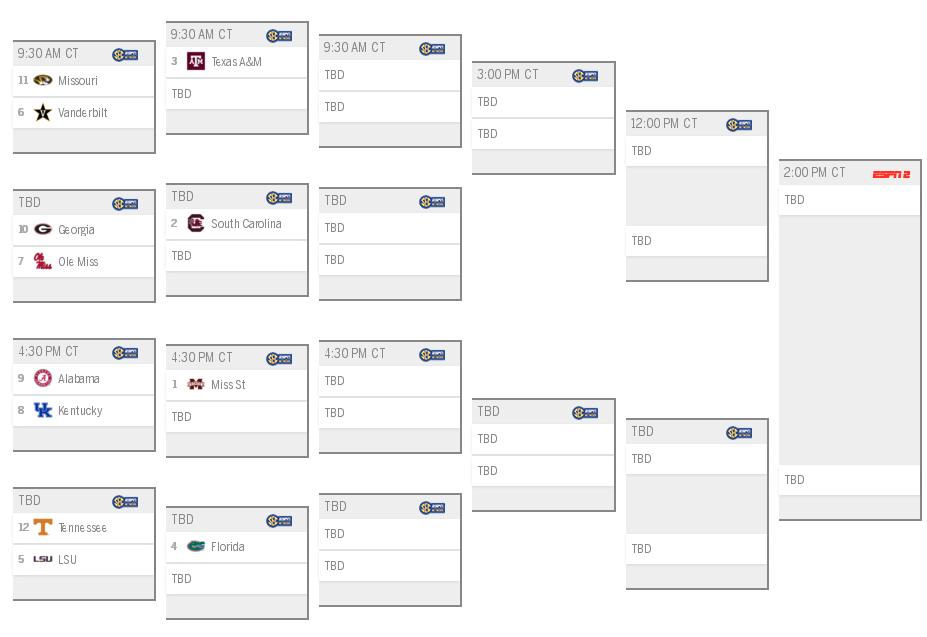Select the 12:00 PM CT semifinal header

tap(696, 124)
